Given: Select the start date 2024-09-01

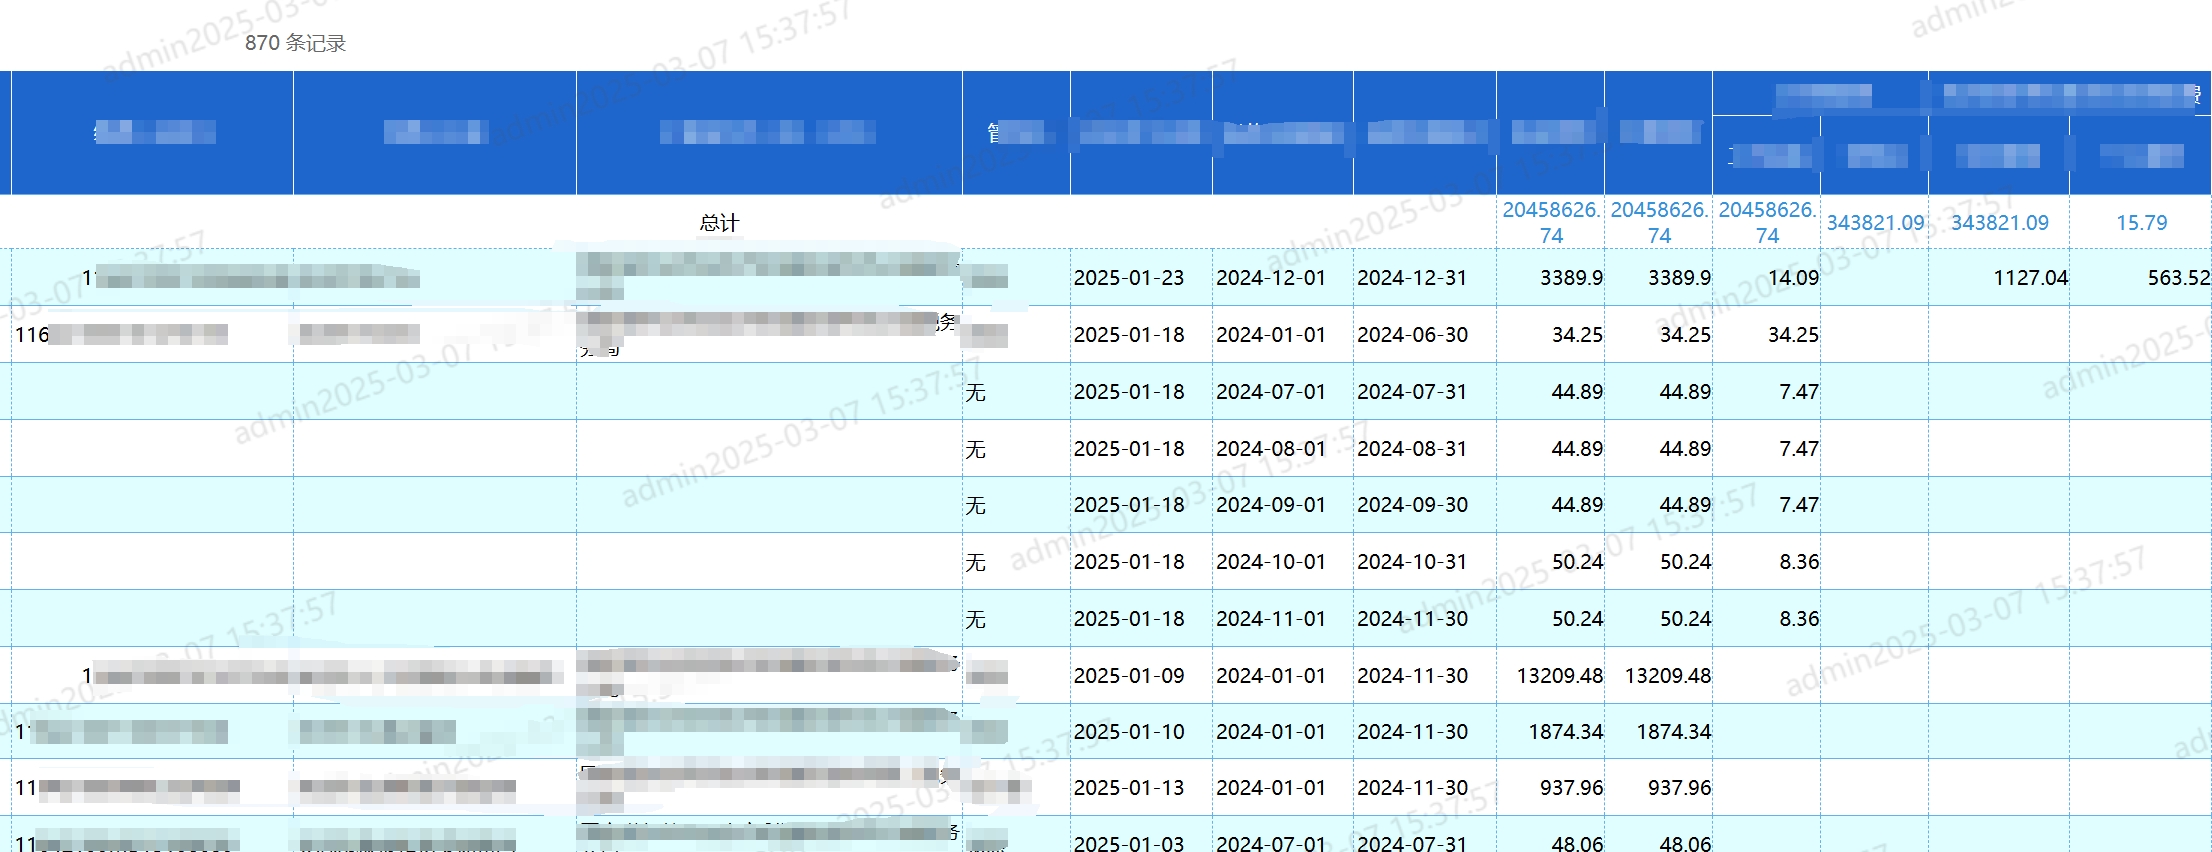Looking at the screenshot, I should tap(1270, 505).
